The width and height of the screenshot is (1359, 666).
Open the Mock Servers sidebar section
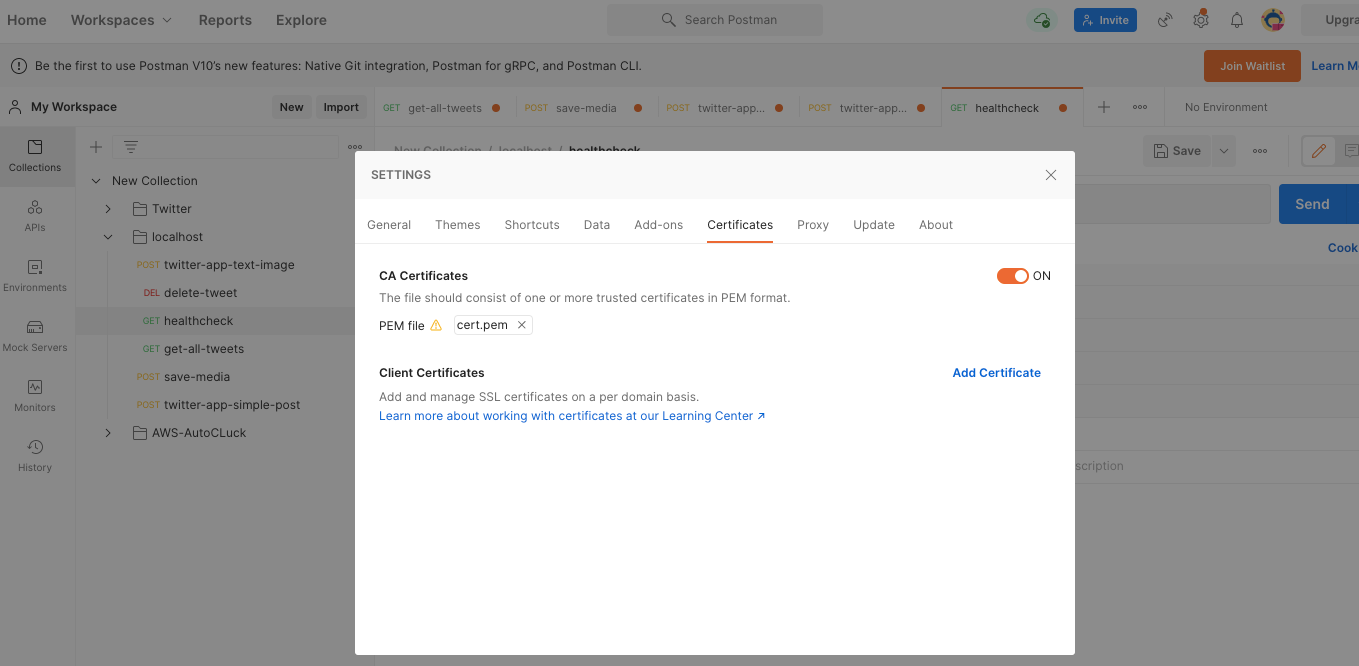click(x=35, y=336)
